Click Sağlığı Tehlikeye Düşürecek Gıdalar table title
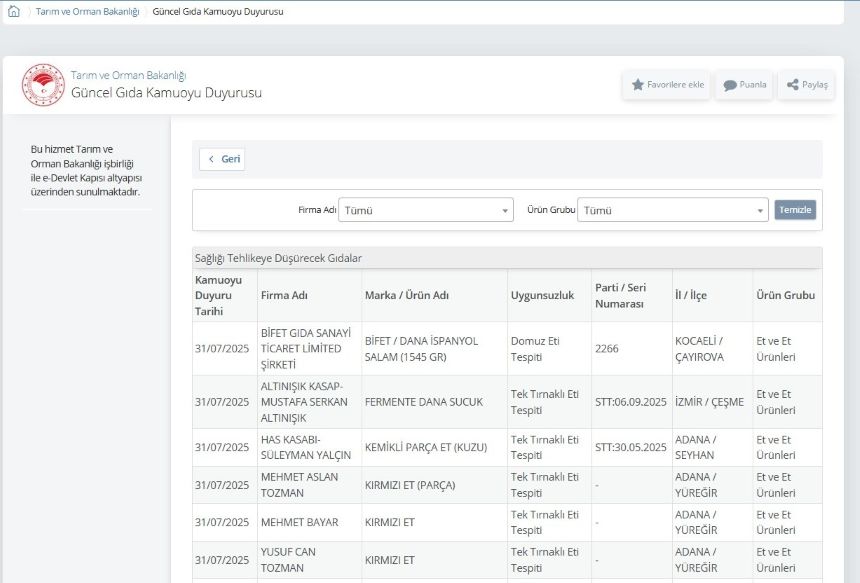 [x=278, y=258]
